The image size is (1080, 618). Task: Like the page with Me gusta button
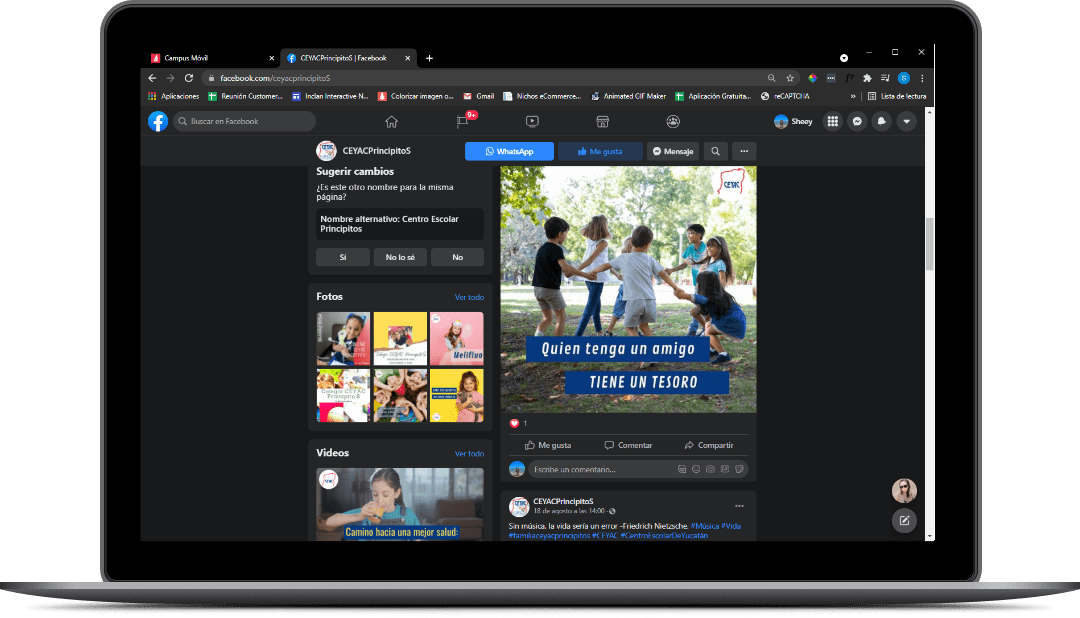(600, 152)
